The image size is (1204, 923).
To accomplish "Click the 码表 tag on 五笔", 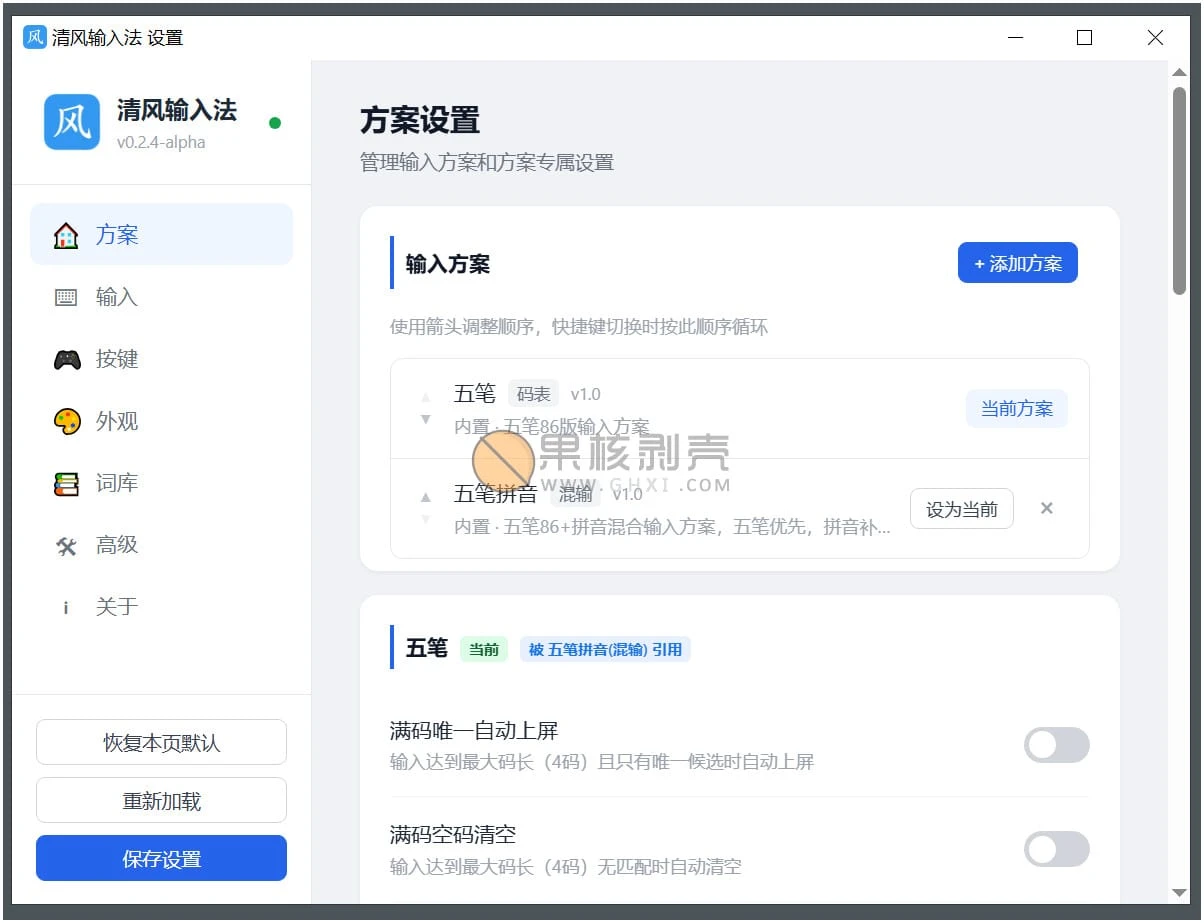I will pyautogui.click(x=533, y=394).
